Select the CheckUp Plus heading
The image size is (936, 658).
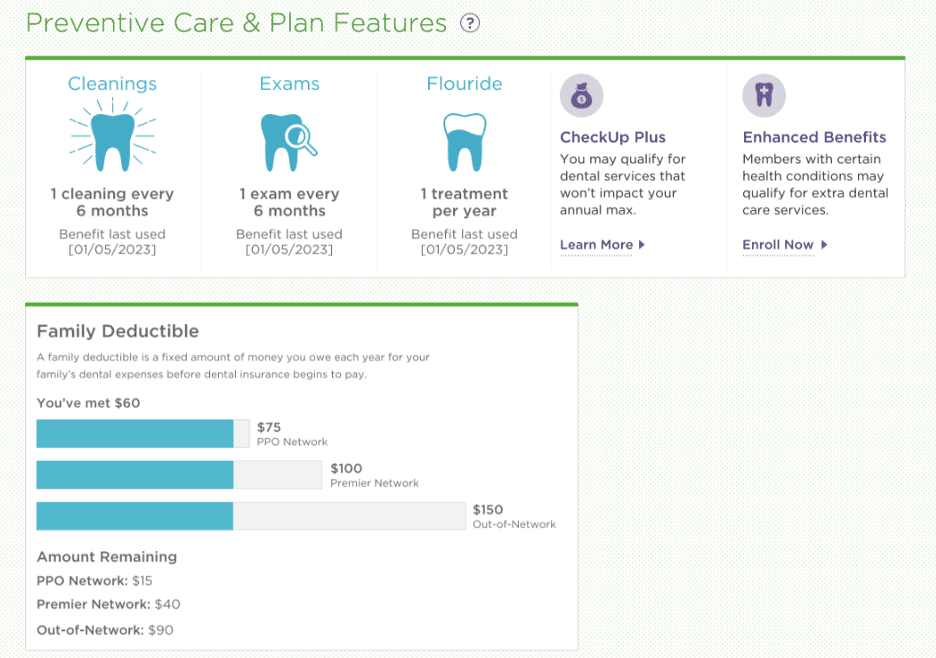(x=612, y=137)
